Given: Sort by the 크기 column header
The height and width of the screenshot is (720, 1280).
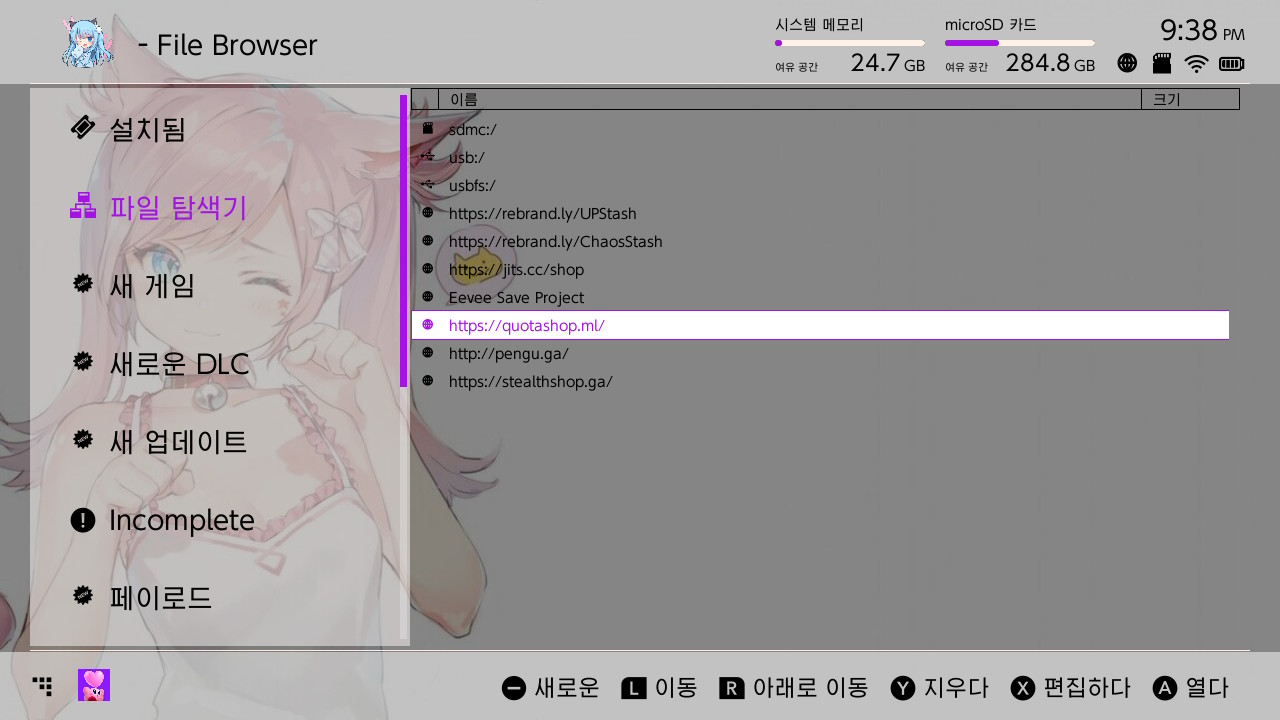Looking at the screenshot, I should (x=1190, y=99).
